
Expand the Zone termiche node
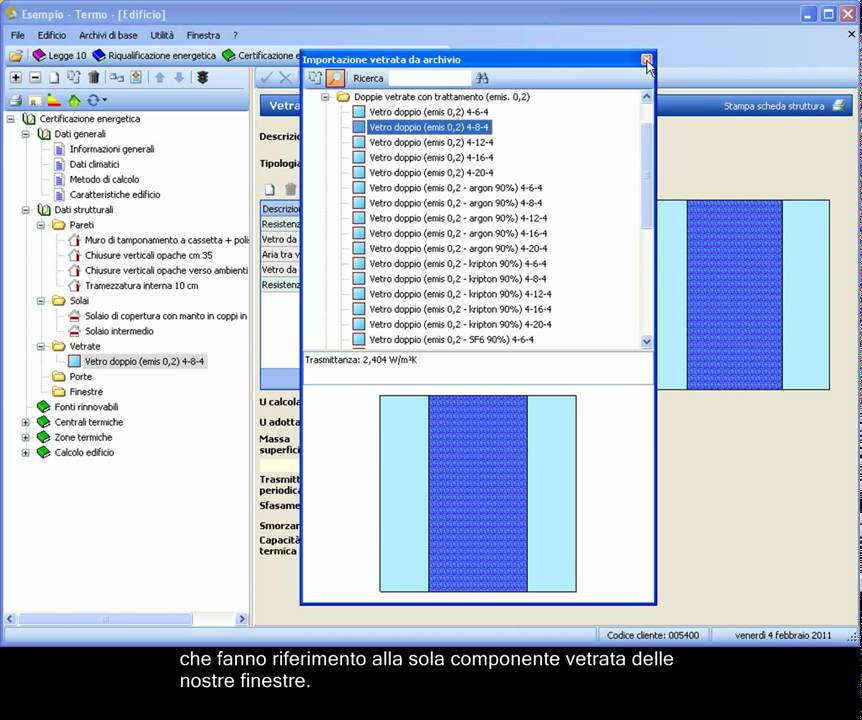click(26, 438)
